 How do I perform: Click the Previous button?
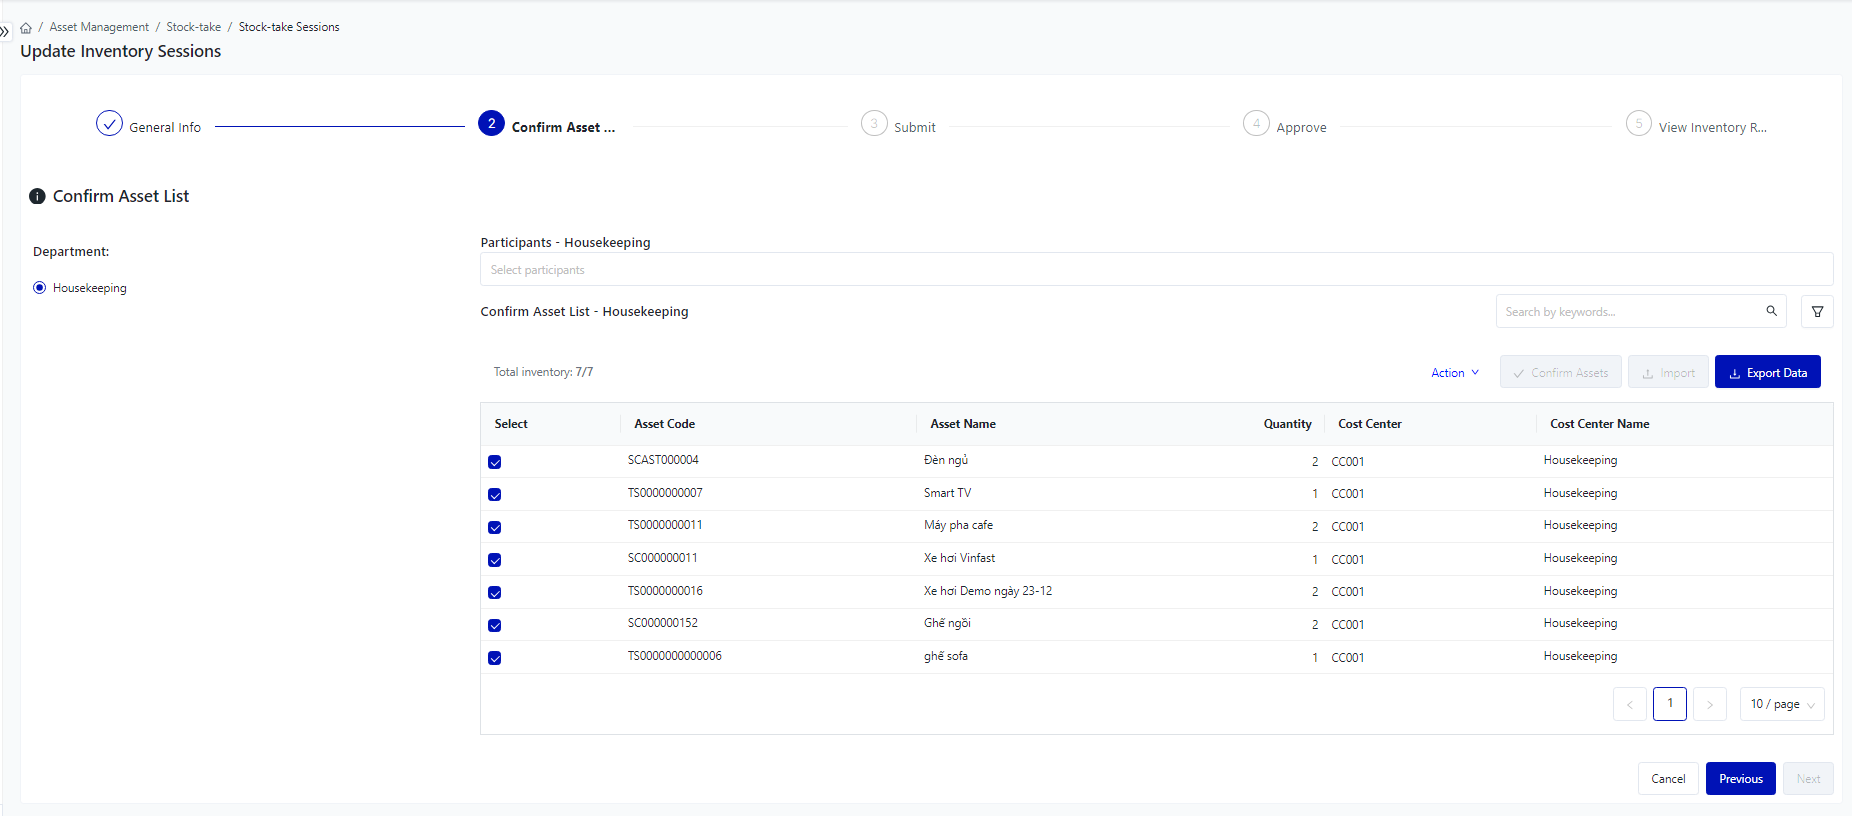(x=1740, y=779)
